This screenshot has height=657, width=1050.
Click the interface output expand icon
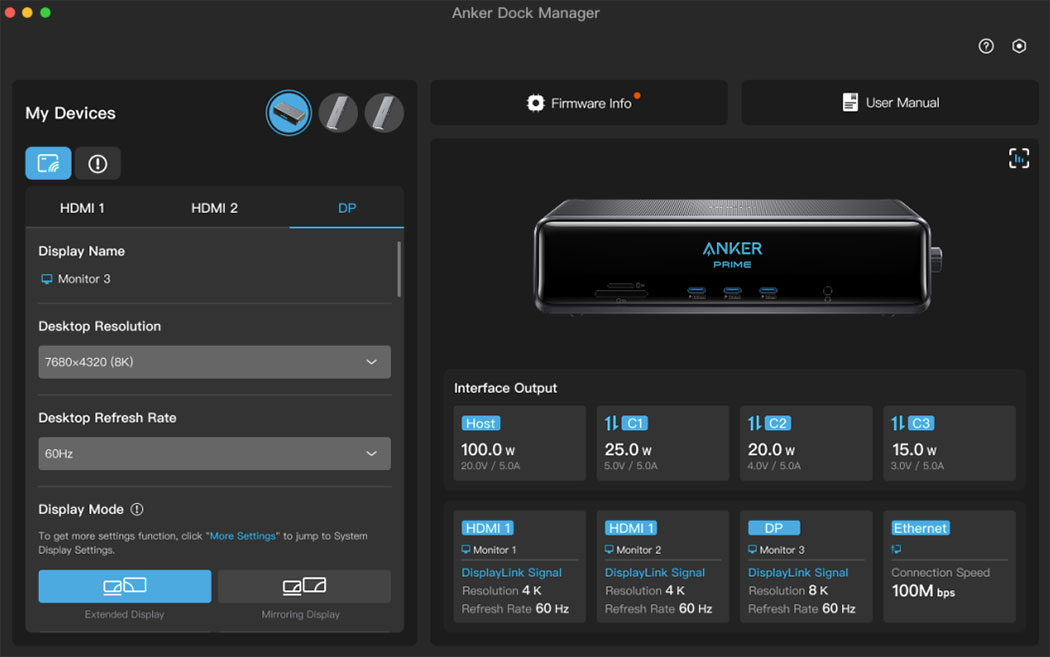pos(1019,158)
